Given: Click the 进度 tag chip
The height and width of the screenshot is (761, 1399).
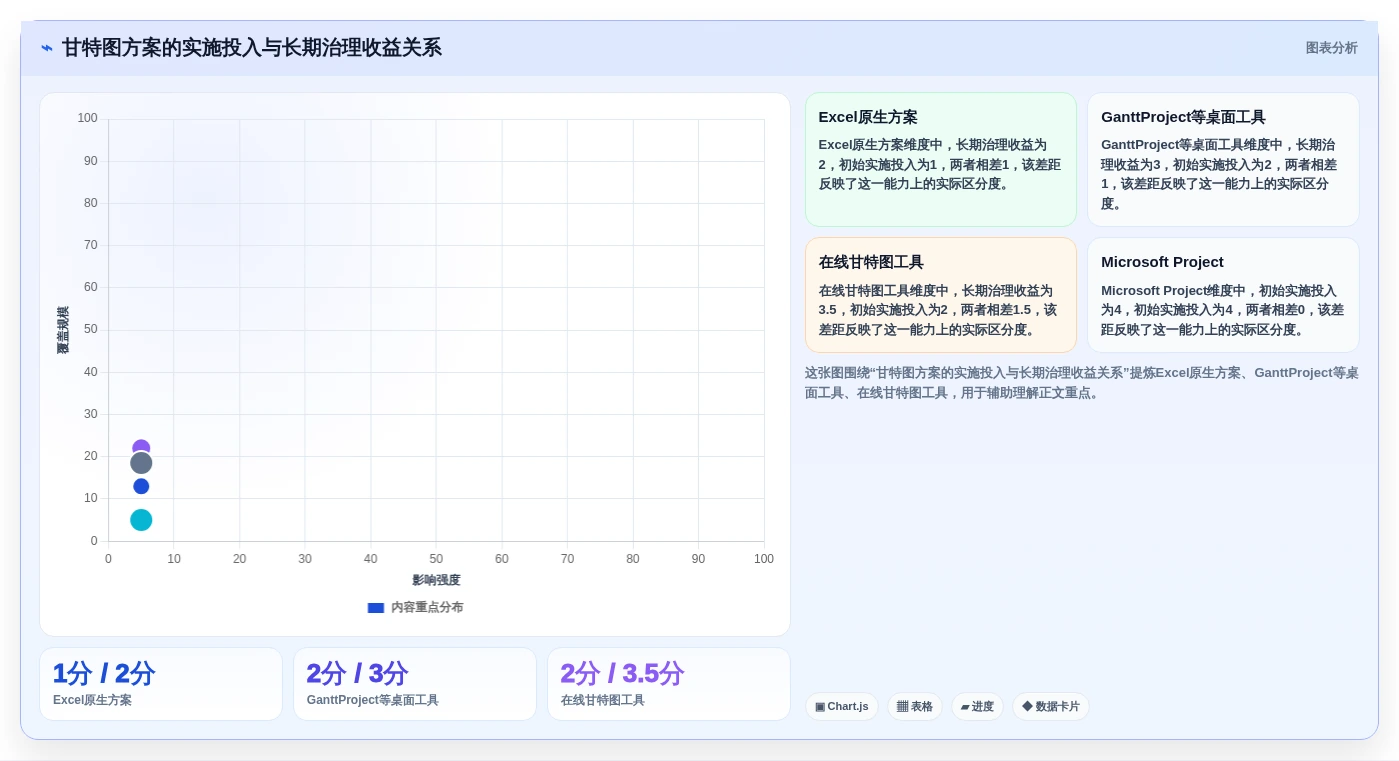Looking at the screenshot, I should point(977,706).
